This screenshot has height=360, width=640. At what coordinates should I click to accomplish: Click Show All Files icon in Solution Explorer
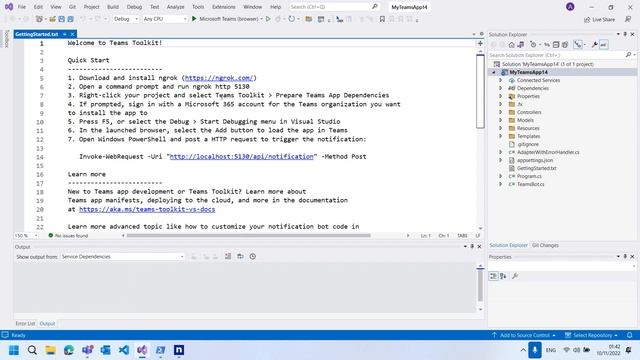565,44
